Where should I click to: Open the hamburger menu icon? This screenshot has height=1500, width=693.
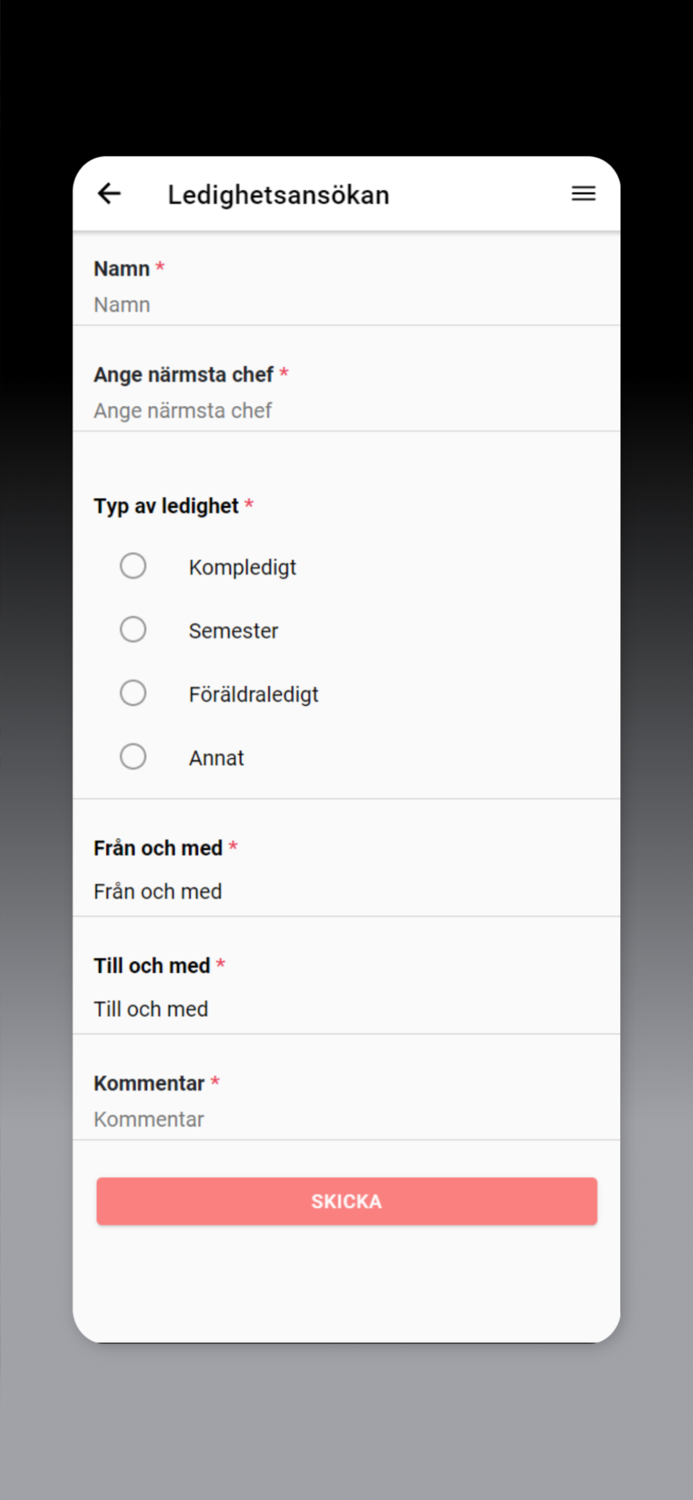pyautogui.click(x=583, y=194)
